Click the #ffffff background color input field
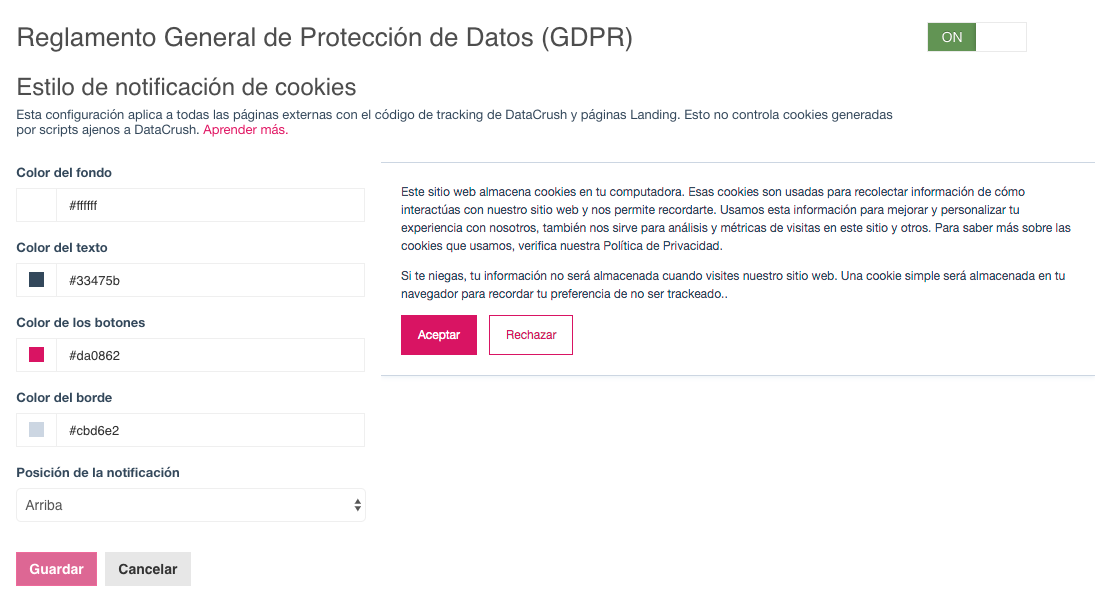1104x608 pixels. coord(210,205)
